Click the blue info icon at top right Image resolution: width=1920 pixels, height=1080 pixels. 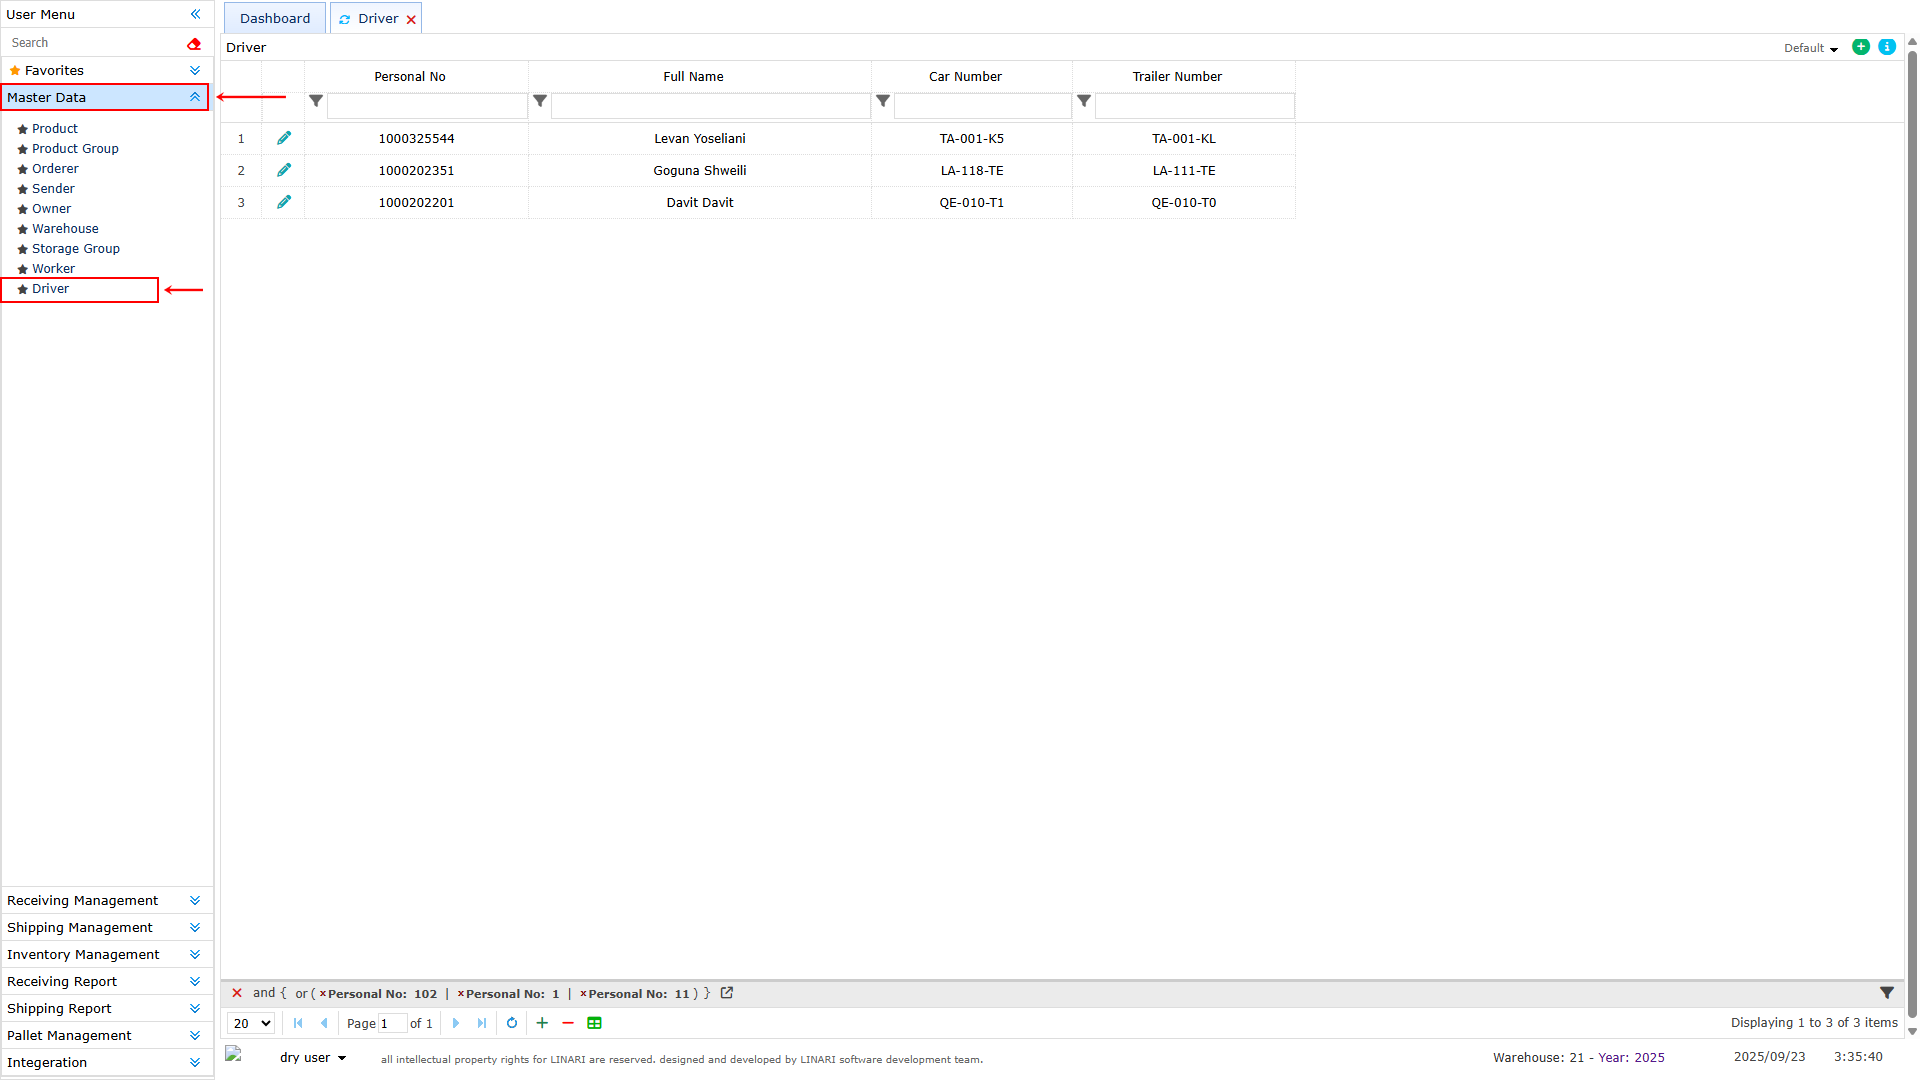click(1887, 47)
